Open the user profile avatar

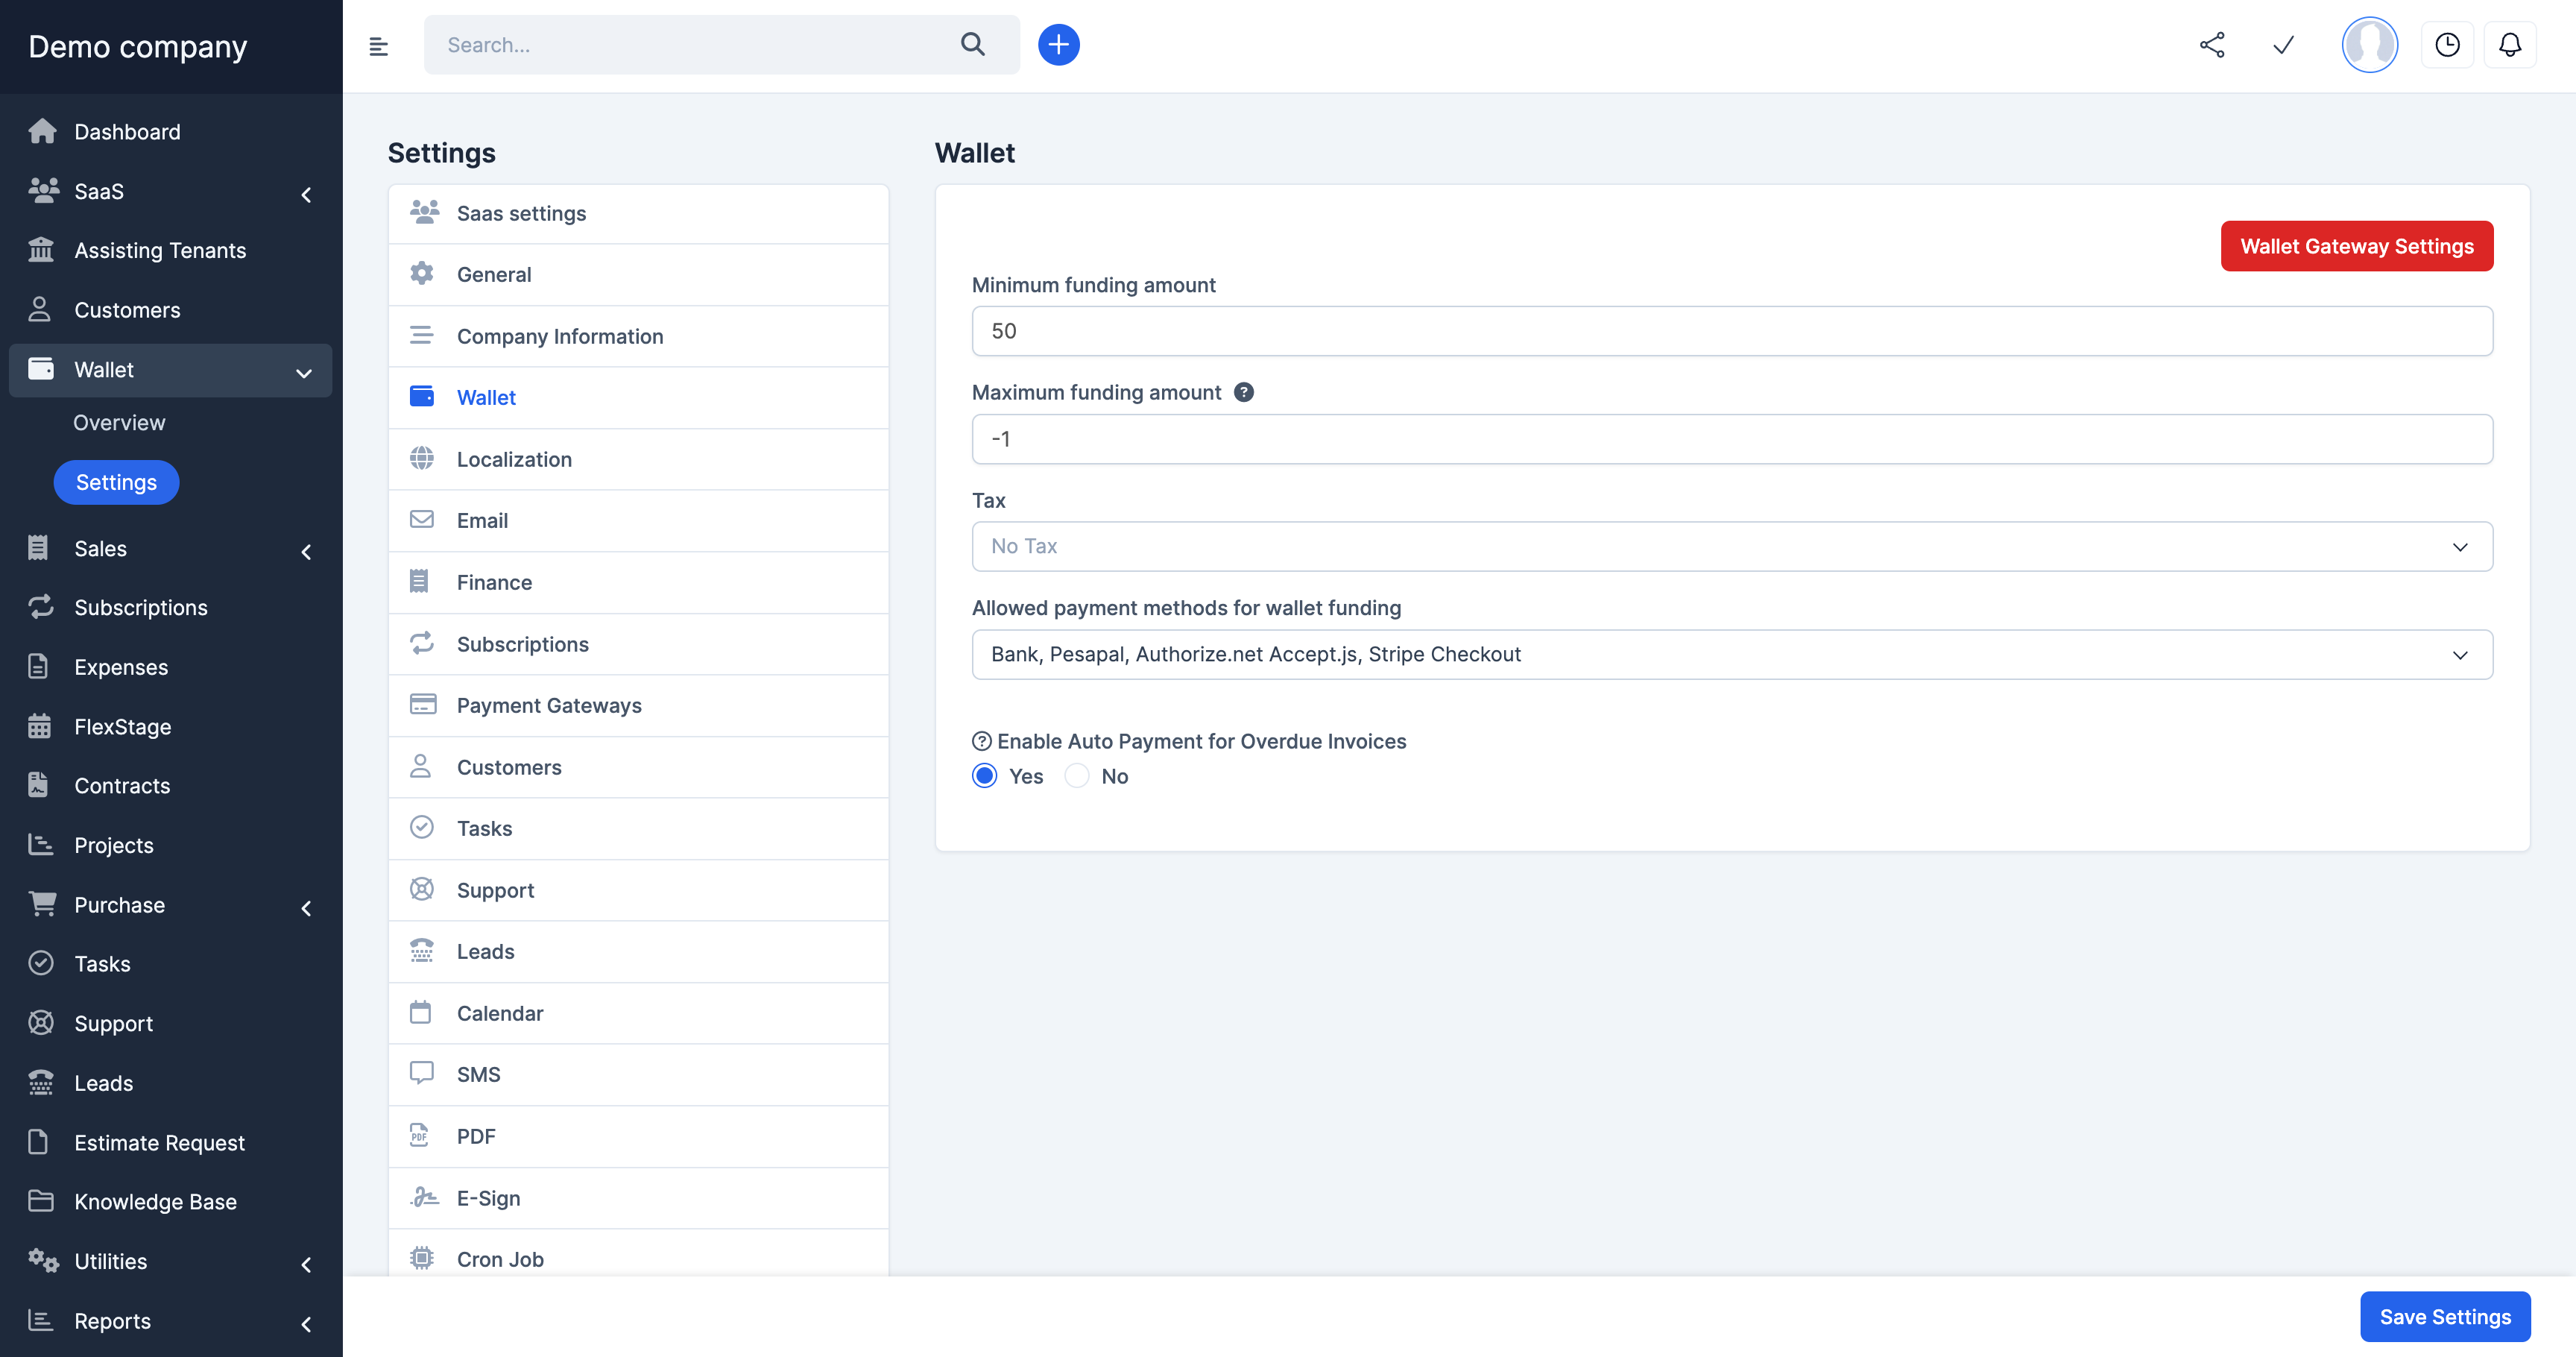tap(2369, 45)
